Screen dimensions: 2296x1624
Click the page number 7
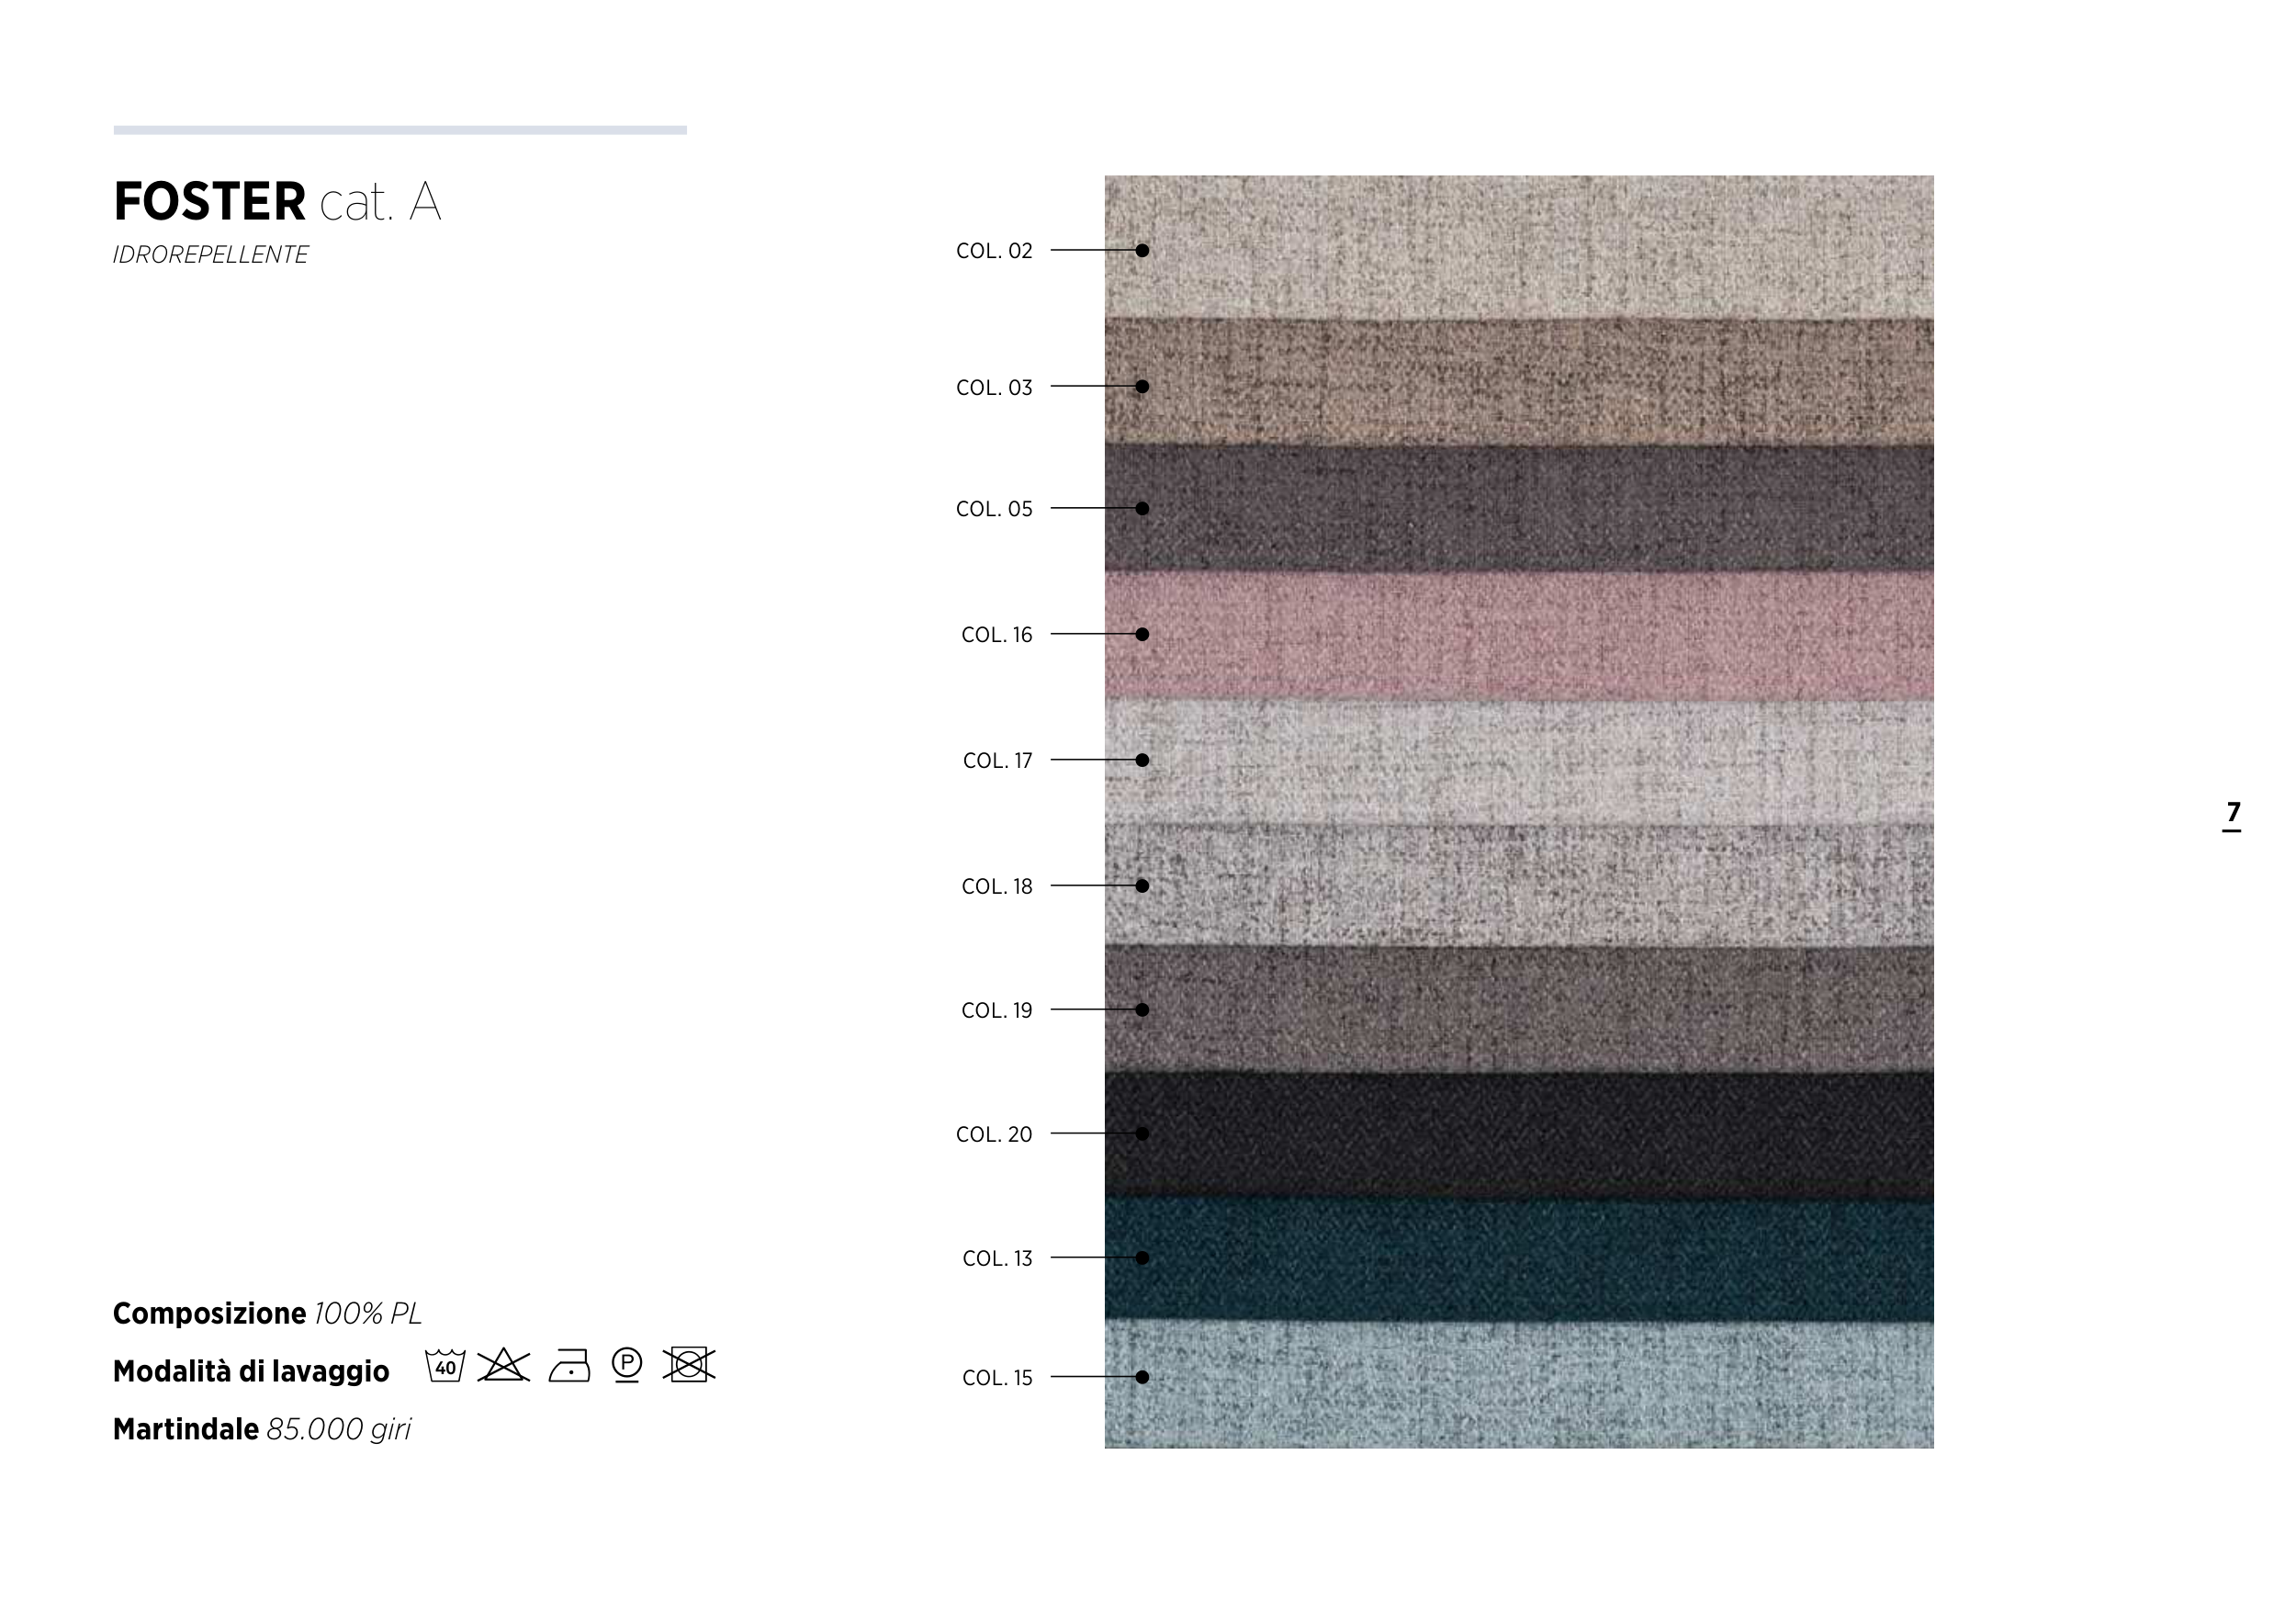click(x=2233, y=814)
